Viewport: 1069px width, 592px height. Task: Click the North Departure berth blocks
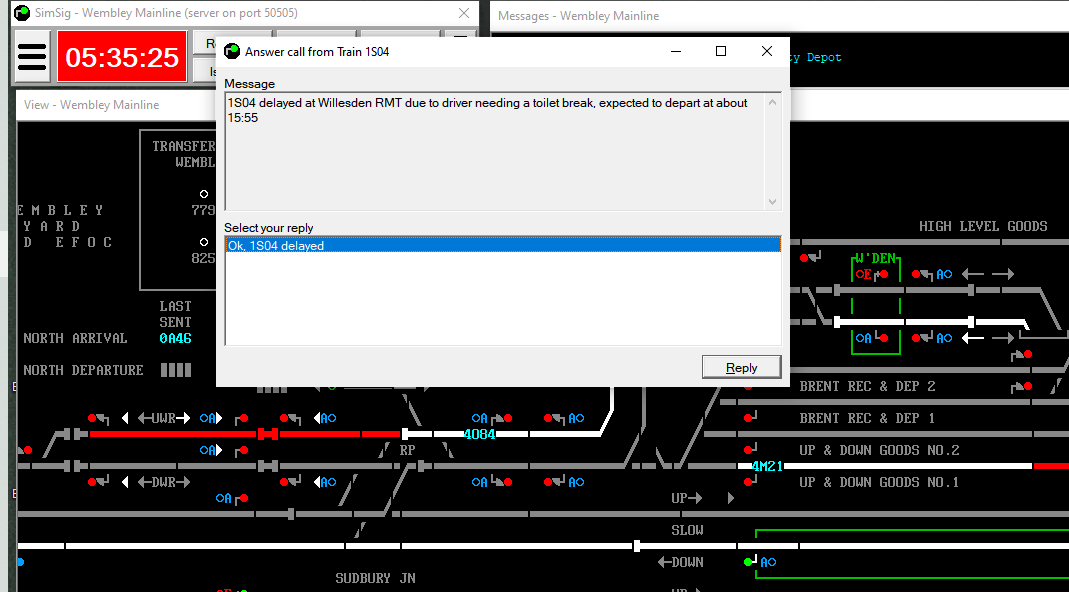pos(176,370)
